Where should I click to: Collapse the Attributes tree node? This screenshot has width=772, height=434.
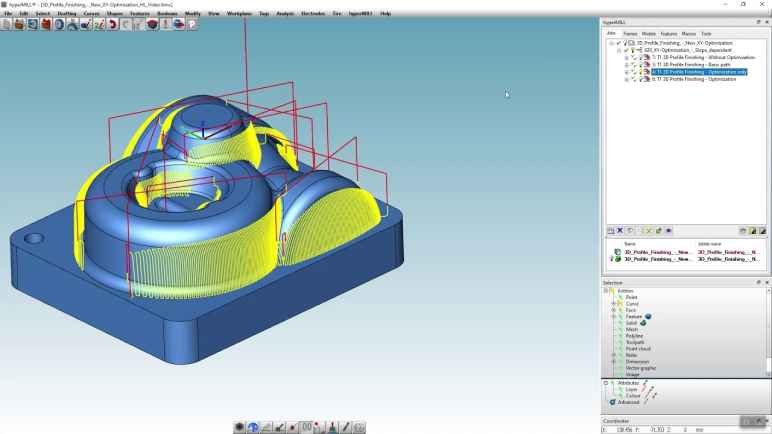coord(606,383)
